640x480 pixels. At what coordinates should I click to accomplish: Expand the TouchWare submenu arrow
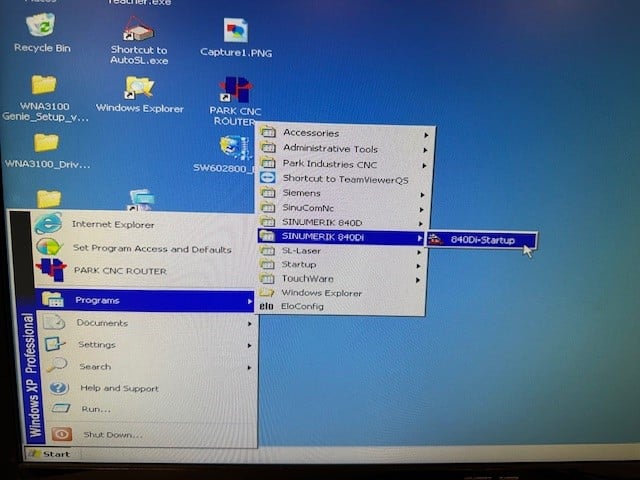[x=418, y=280]
